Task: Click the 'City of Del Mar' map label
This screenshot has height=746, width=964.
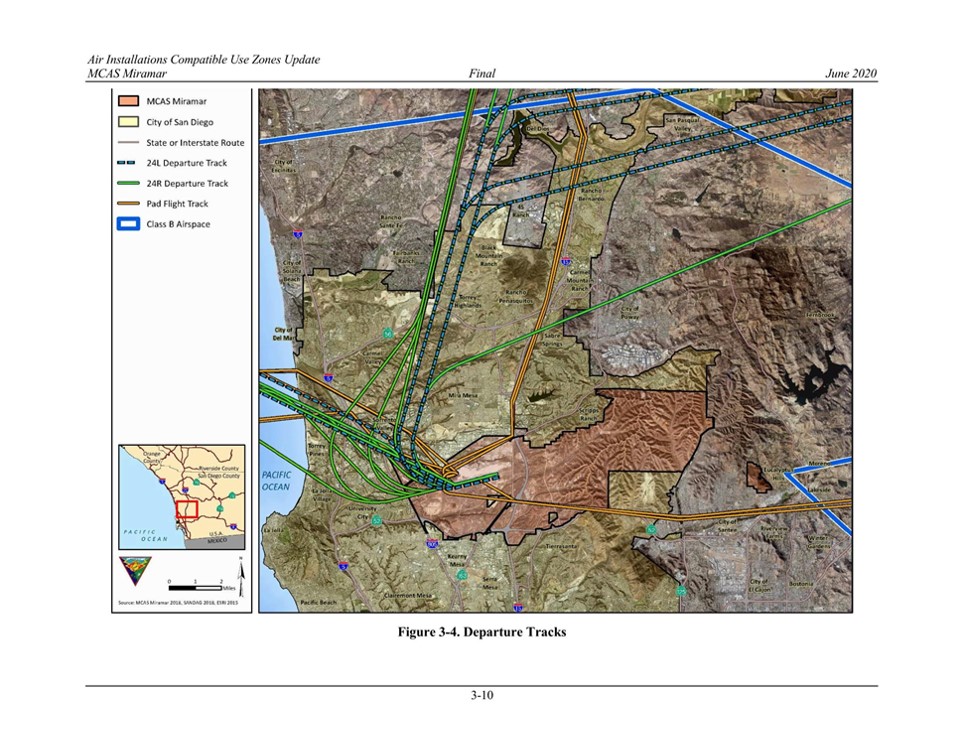Action: click(x=283, y=334)
